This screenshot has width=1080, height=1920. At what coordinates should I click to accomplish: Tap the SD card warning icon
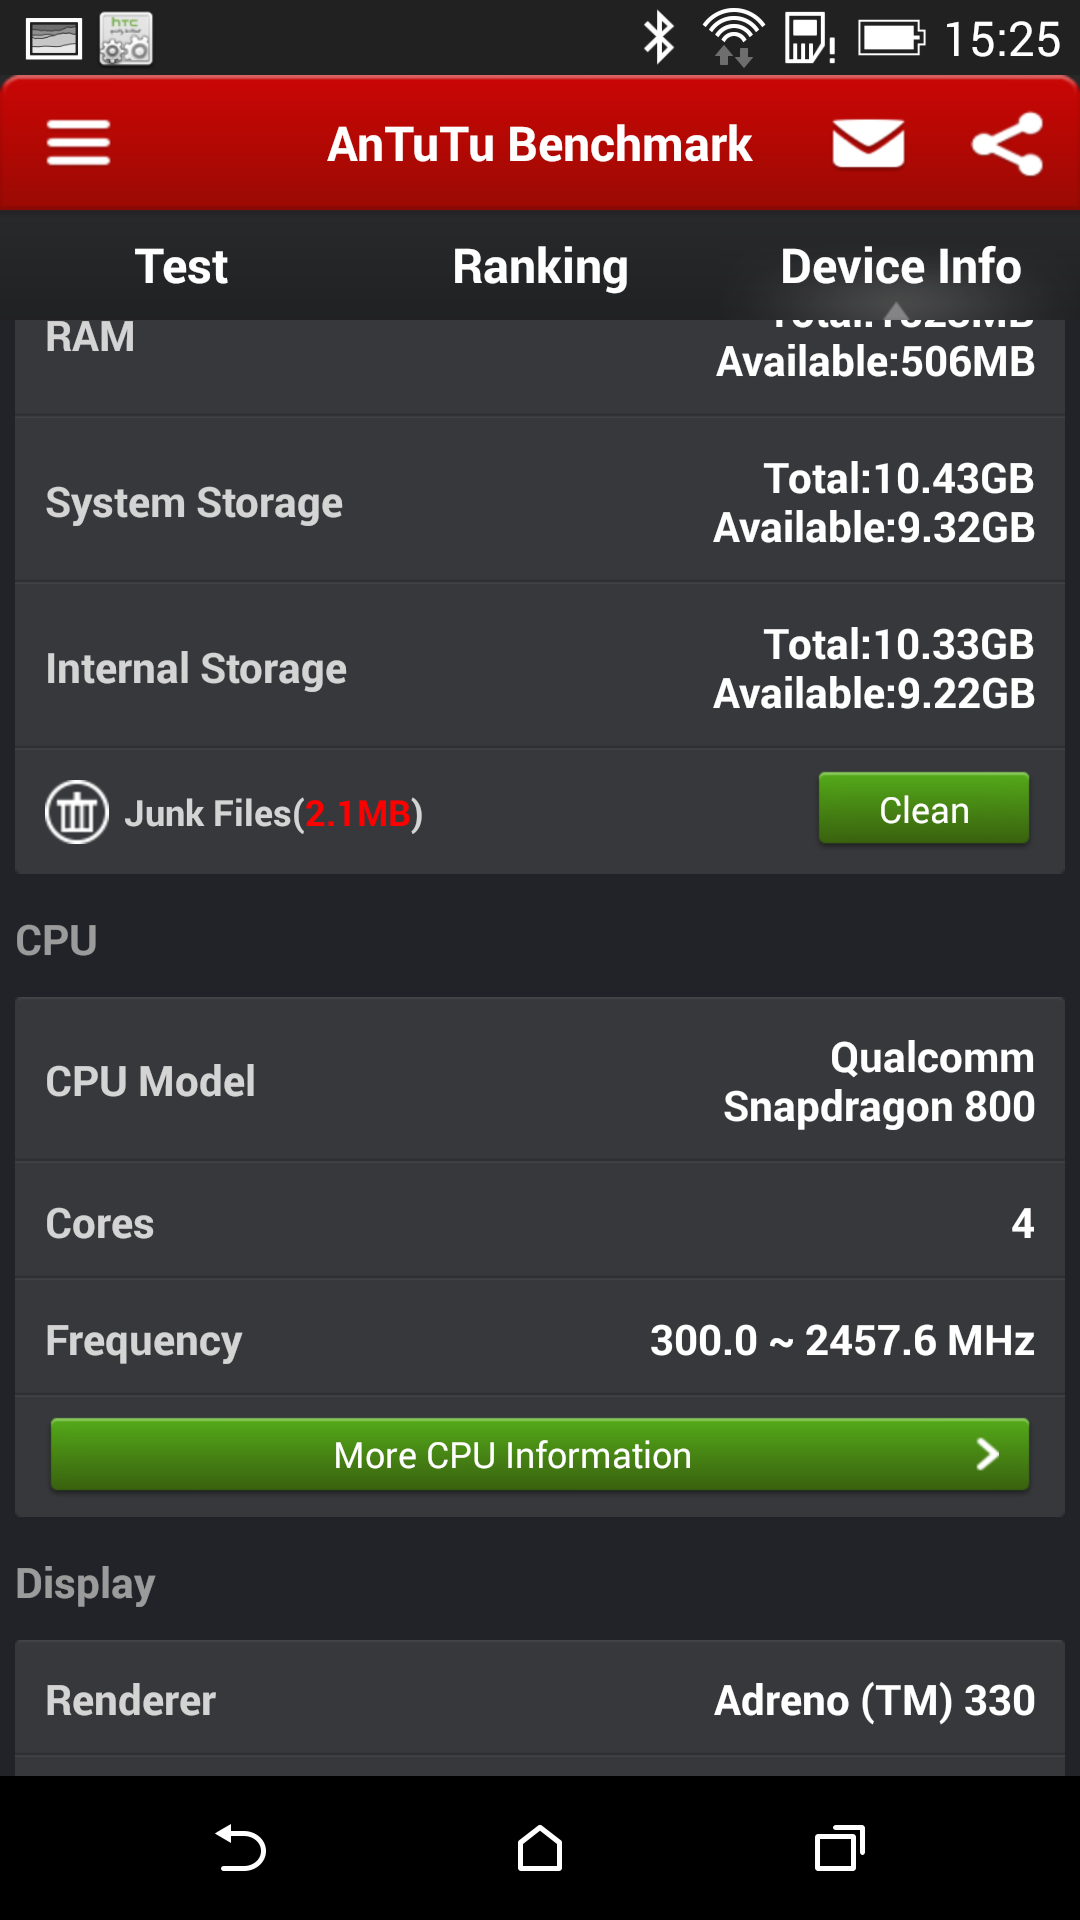click(x=810, y=39)
